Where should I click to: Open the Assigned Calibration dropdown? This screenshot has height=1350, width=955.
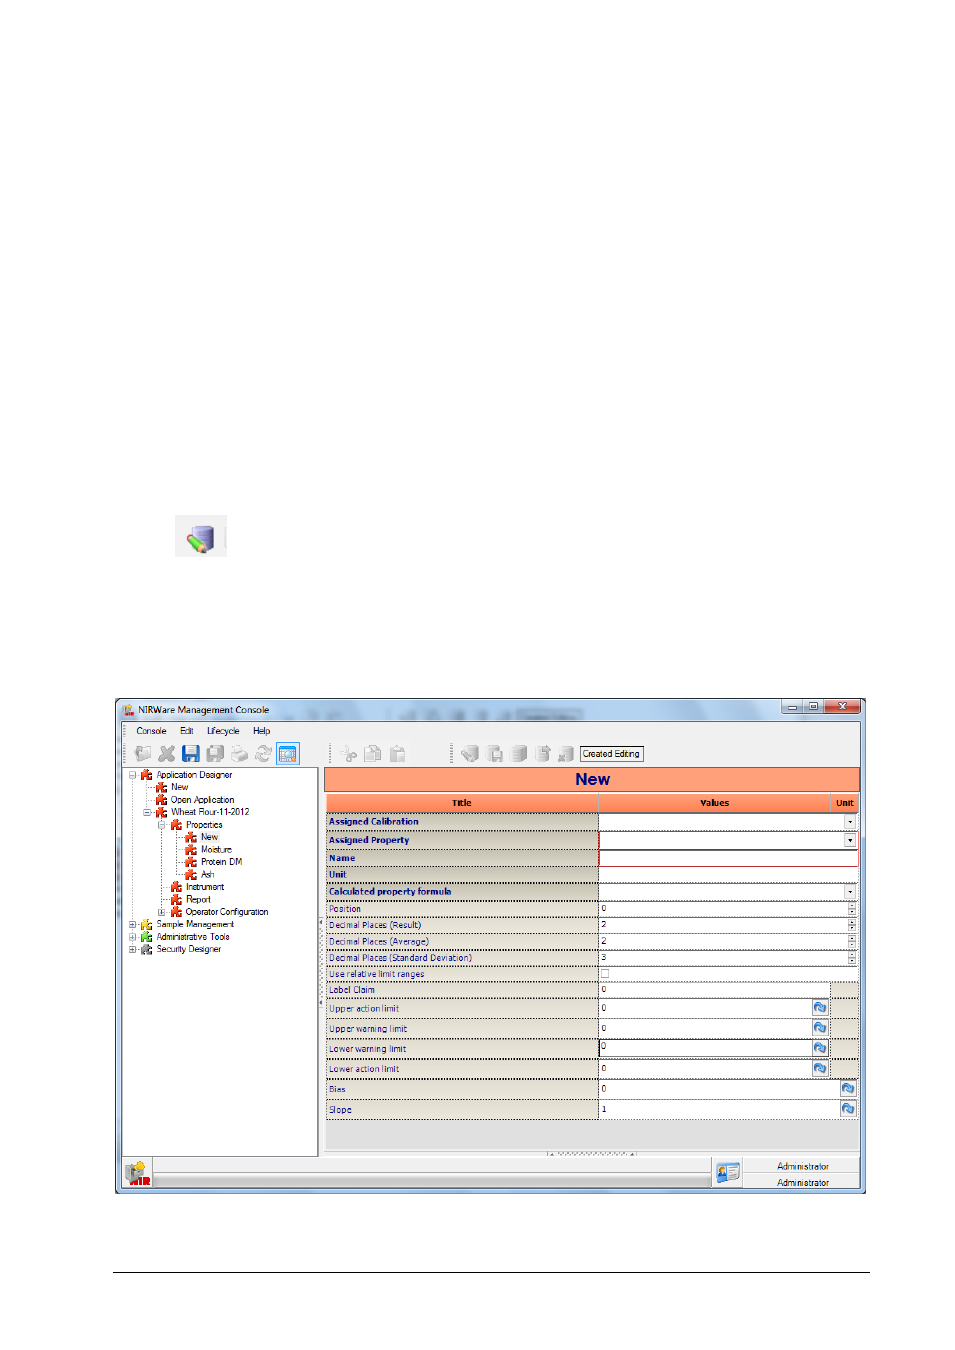point(850,822)
